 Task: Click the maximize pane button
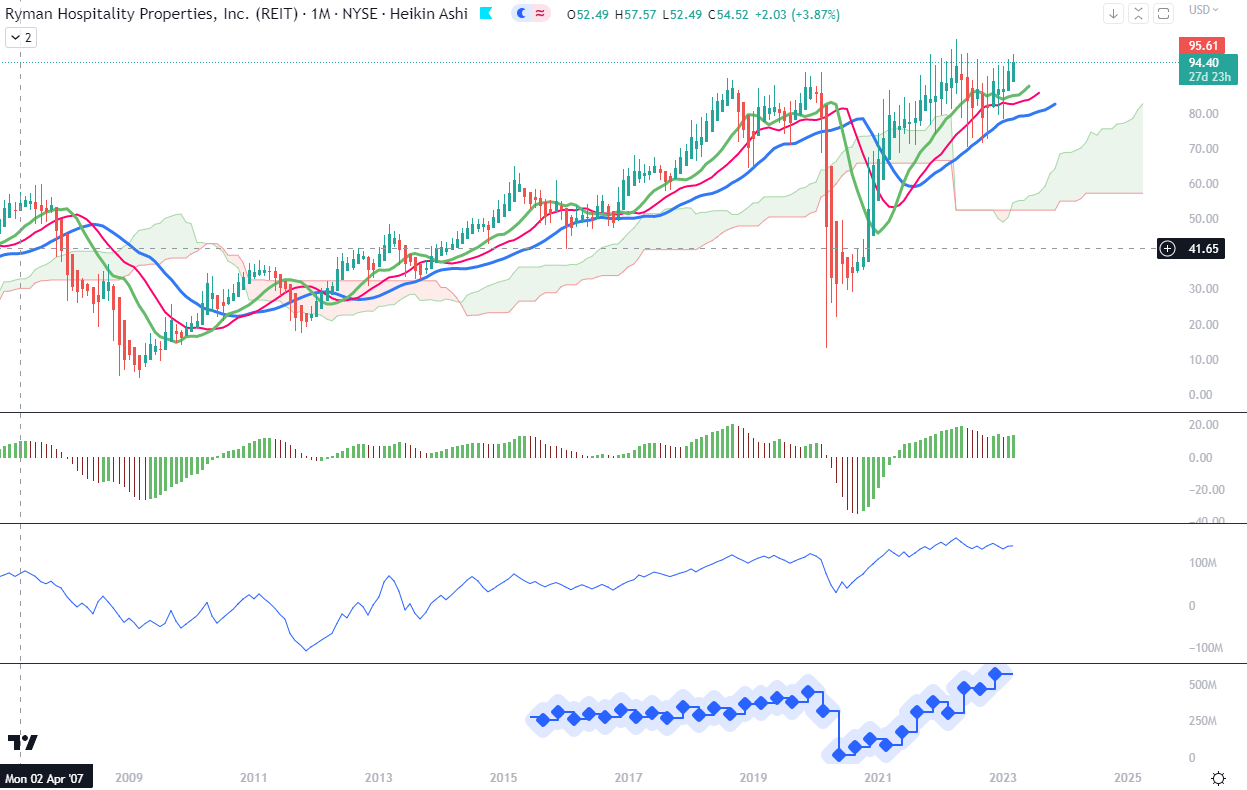pyautogui.click(x=1163, y=14)
